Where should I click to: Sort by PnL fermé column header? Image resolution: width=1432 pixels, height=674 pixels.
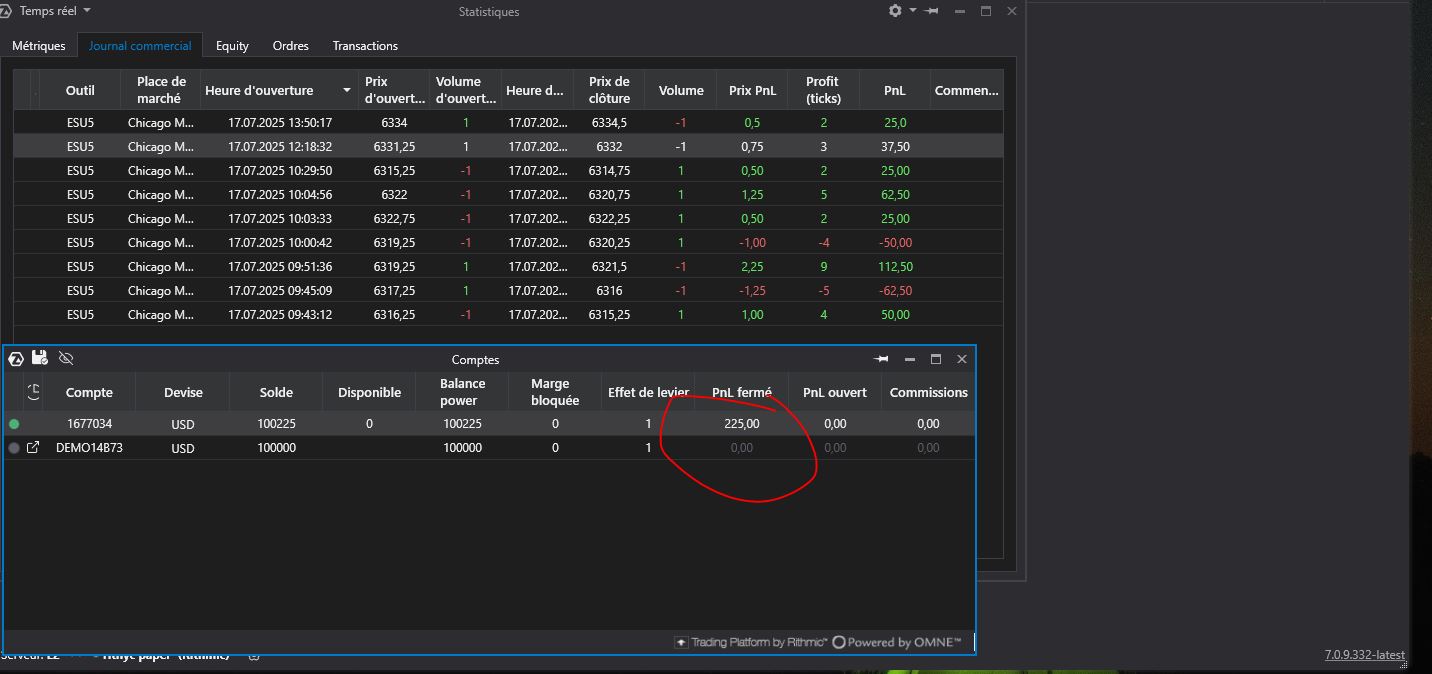(741, 393)
